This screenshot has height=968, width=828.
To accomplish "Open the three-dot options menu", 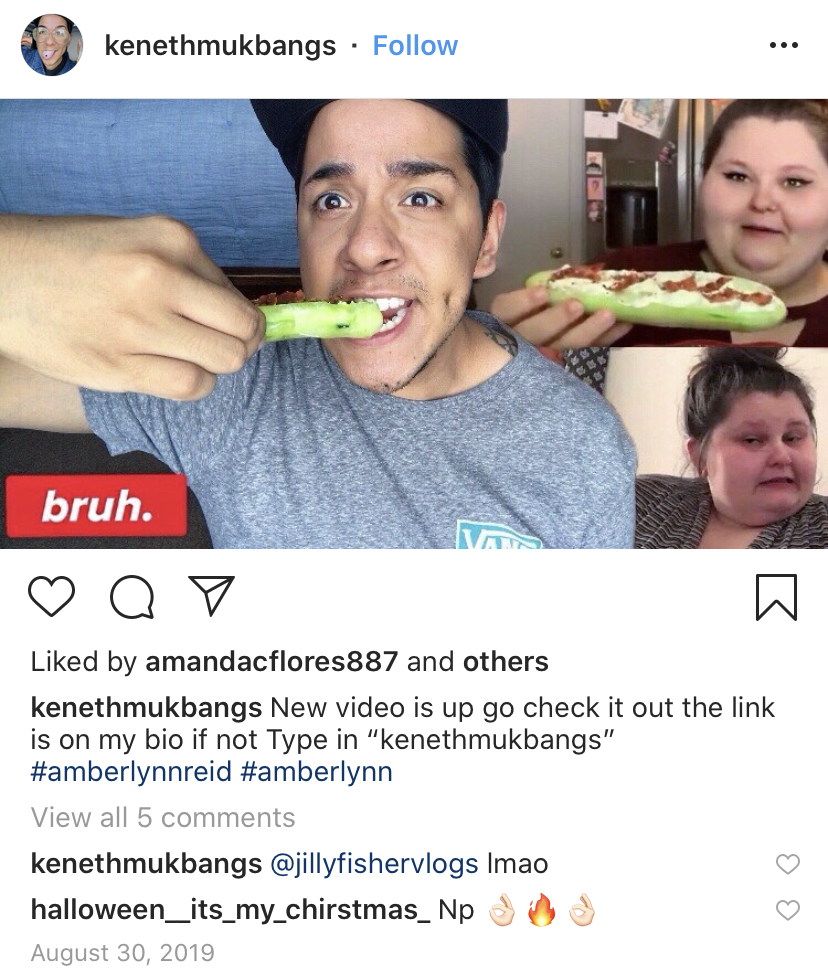I will (x=784, y=45).
